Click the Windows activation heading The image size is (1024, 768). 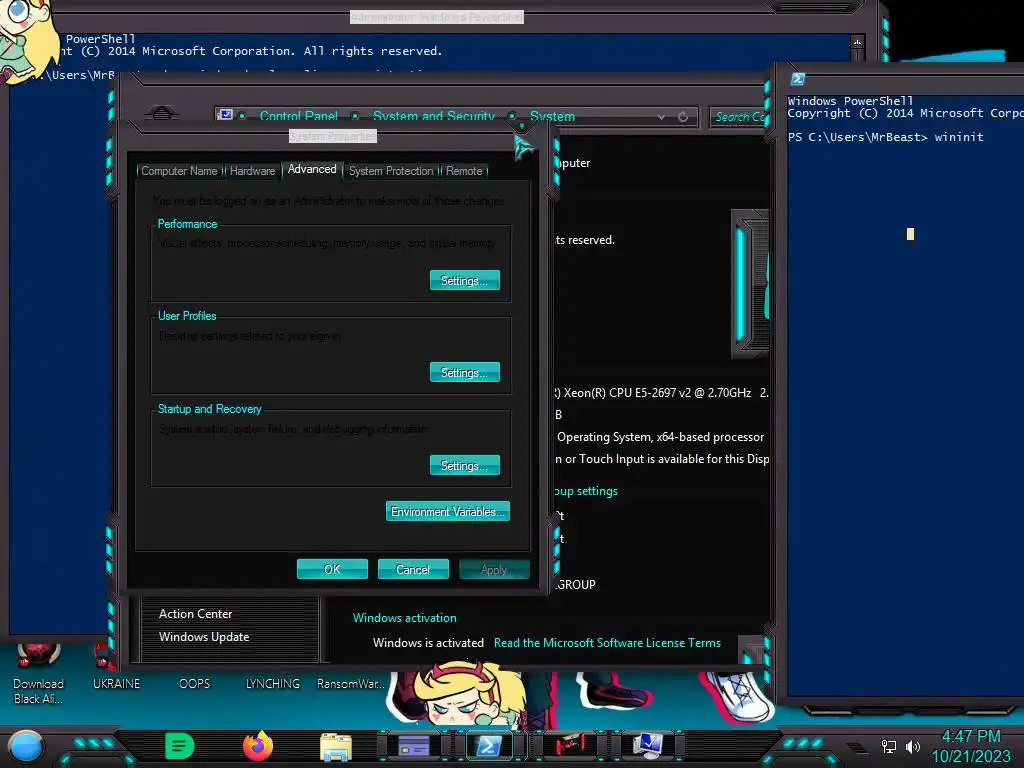pos(405,618)
